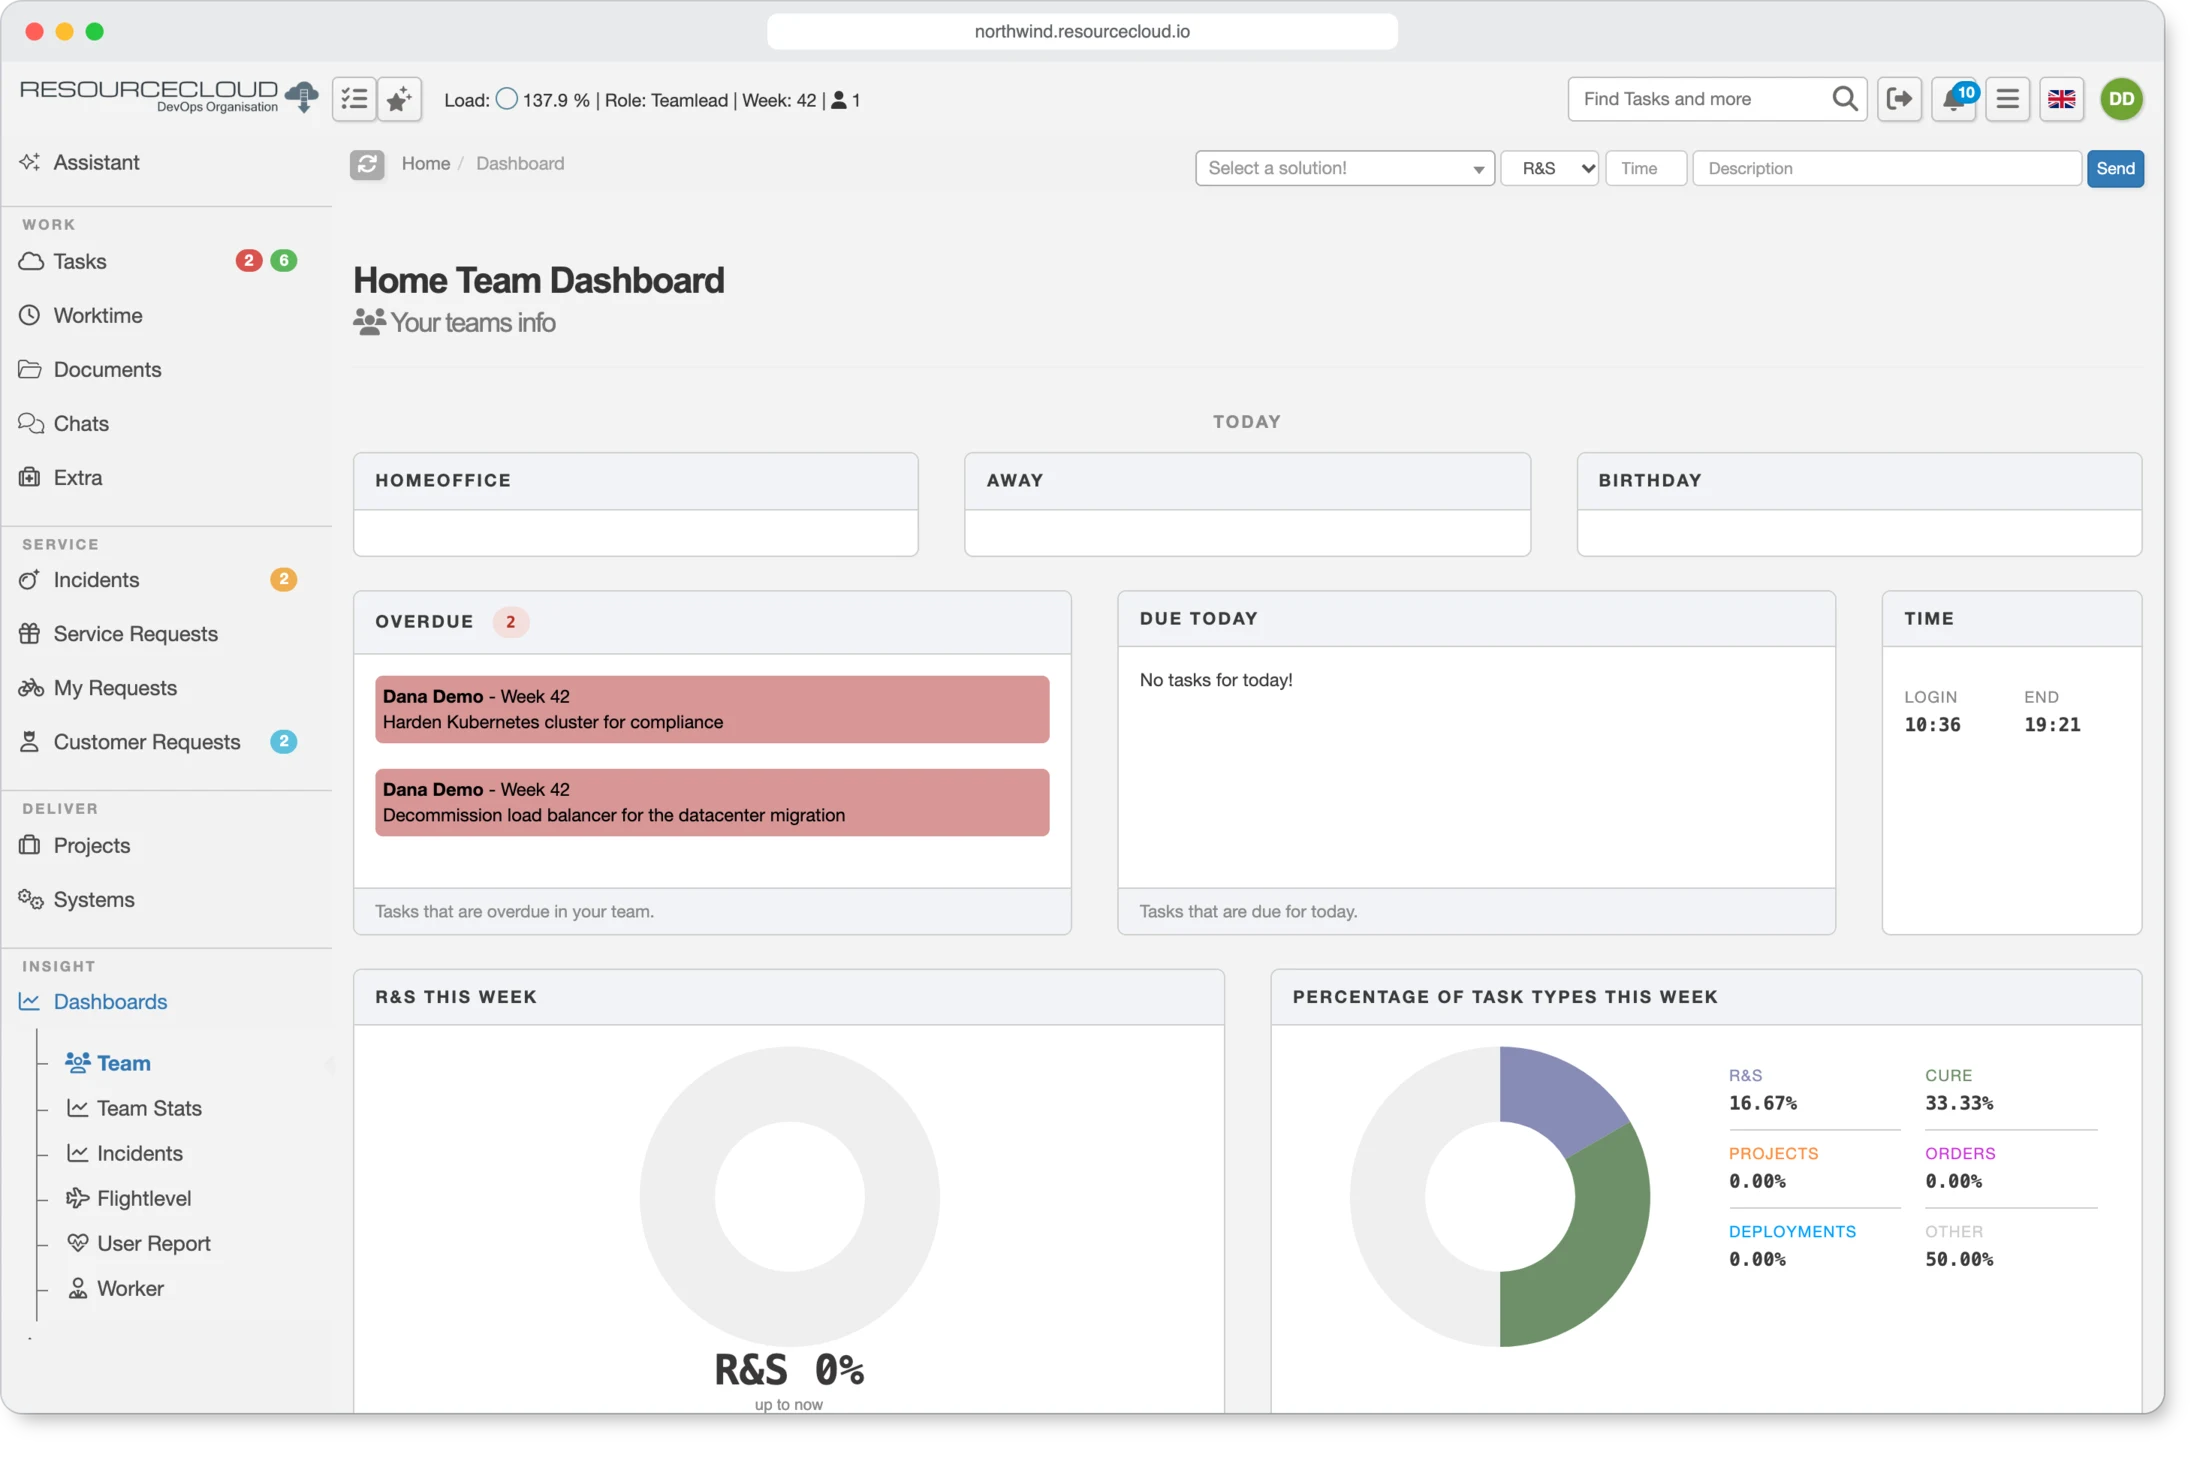The width and height of the screenshot is (2200, 1458).
Task: Click the logout arrow icon
Action: (1899, 99)
